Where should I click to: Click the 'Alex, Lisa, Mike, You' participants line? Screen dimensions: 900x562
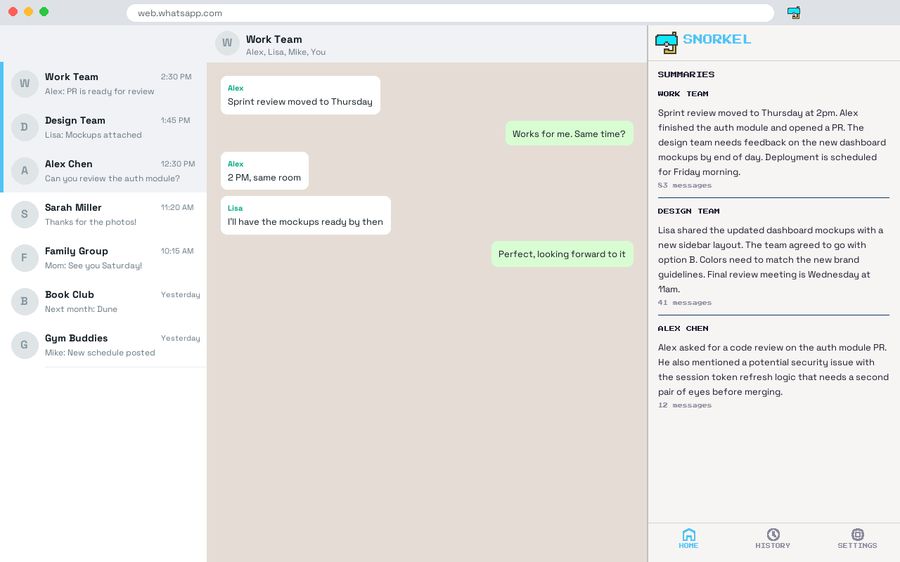click(286, 52)
